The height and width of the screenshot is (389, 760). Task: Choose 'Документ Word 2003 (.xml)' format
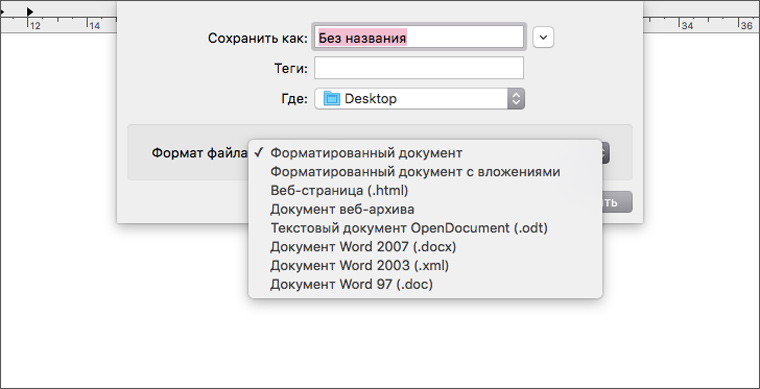(x=425, y=265)
